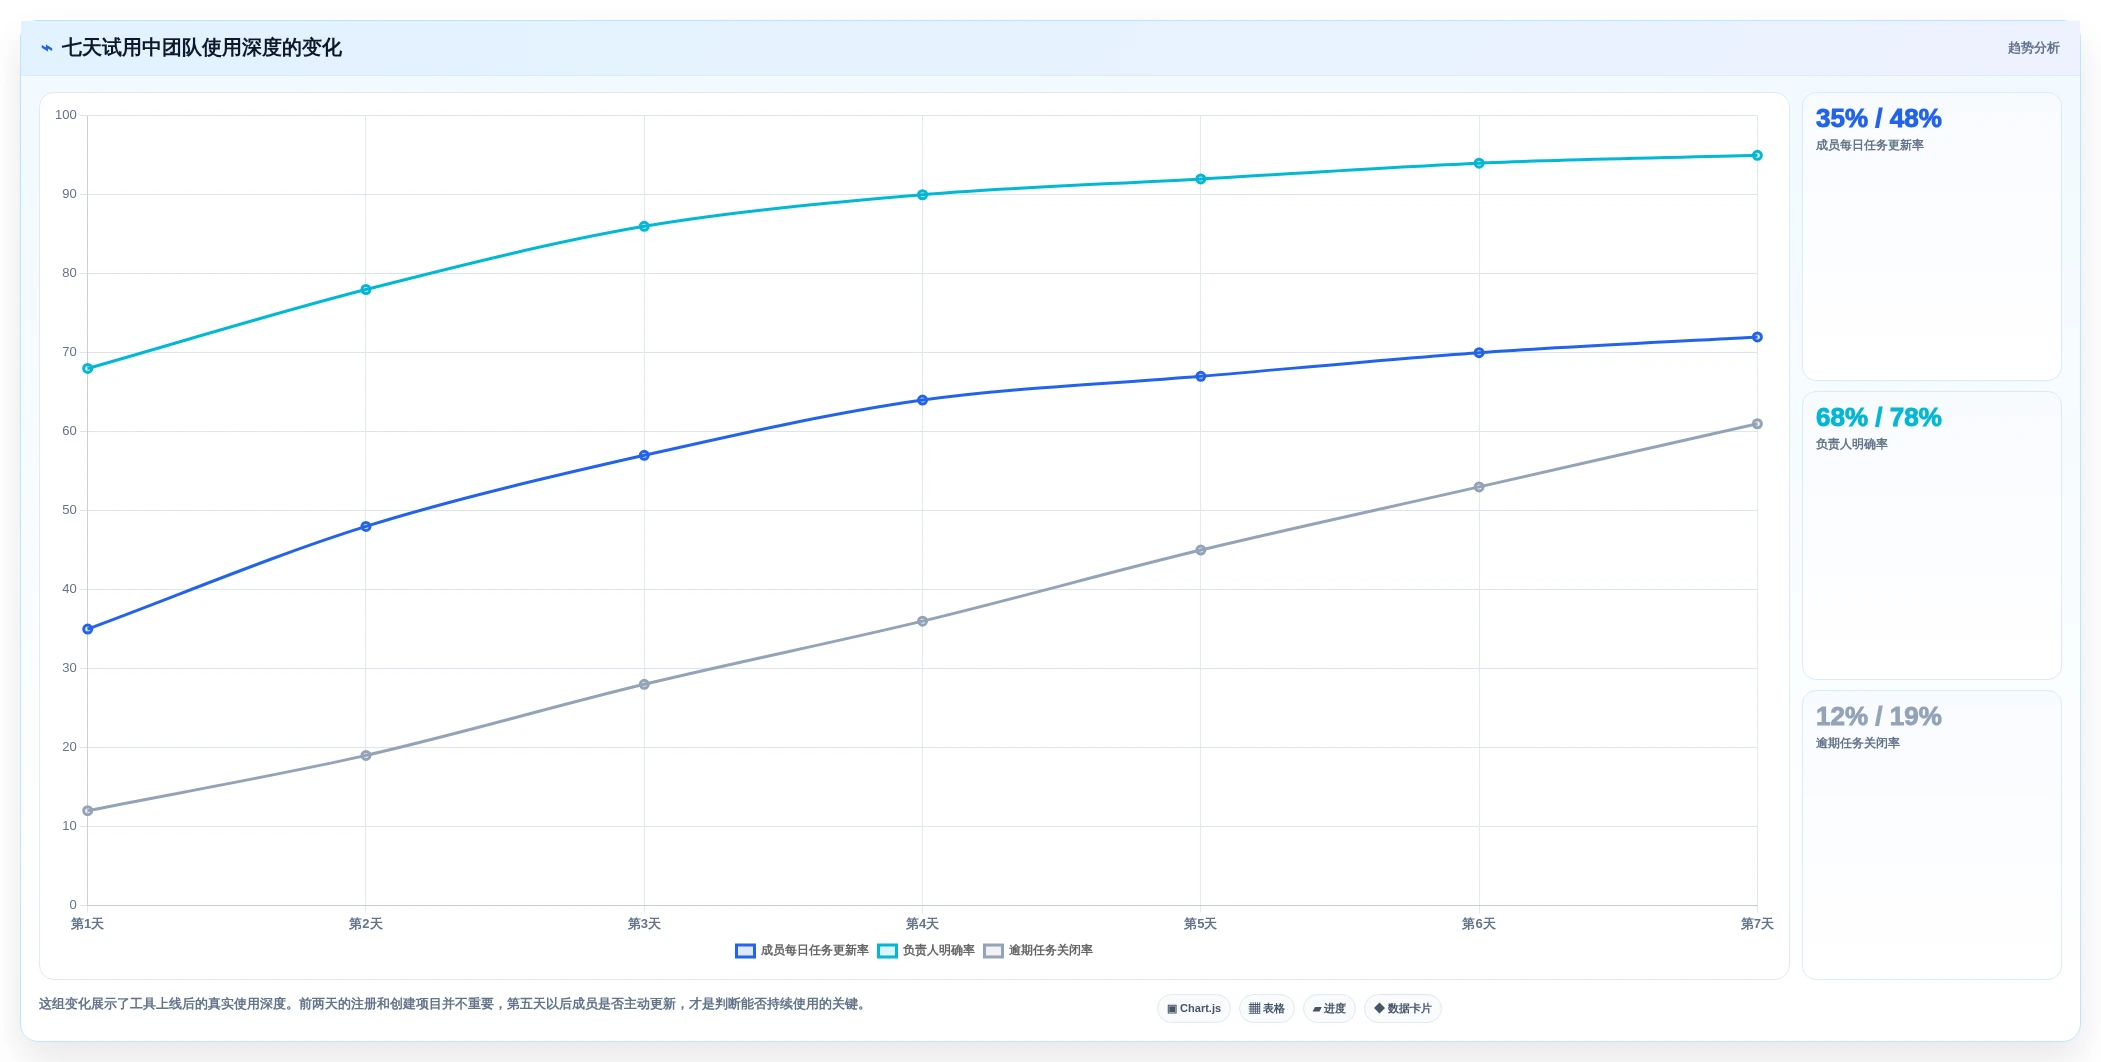Screen dimensions: 2101x1062
Task: Select 第4天 point on 负责人明确率 line
Action: pyautogui.click(x=922, y=195)
